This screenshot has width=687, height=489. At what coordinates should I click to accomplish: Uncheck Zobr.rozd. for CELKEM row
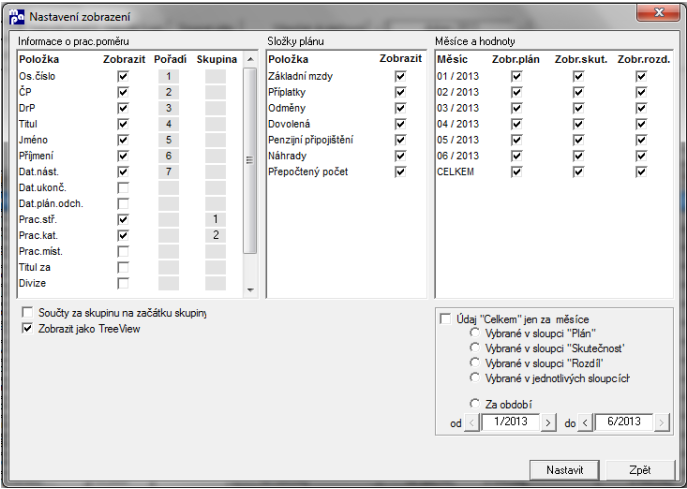[641, 172]
